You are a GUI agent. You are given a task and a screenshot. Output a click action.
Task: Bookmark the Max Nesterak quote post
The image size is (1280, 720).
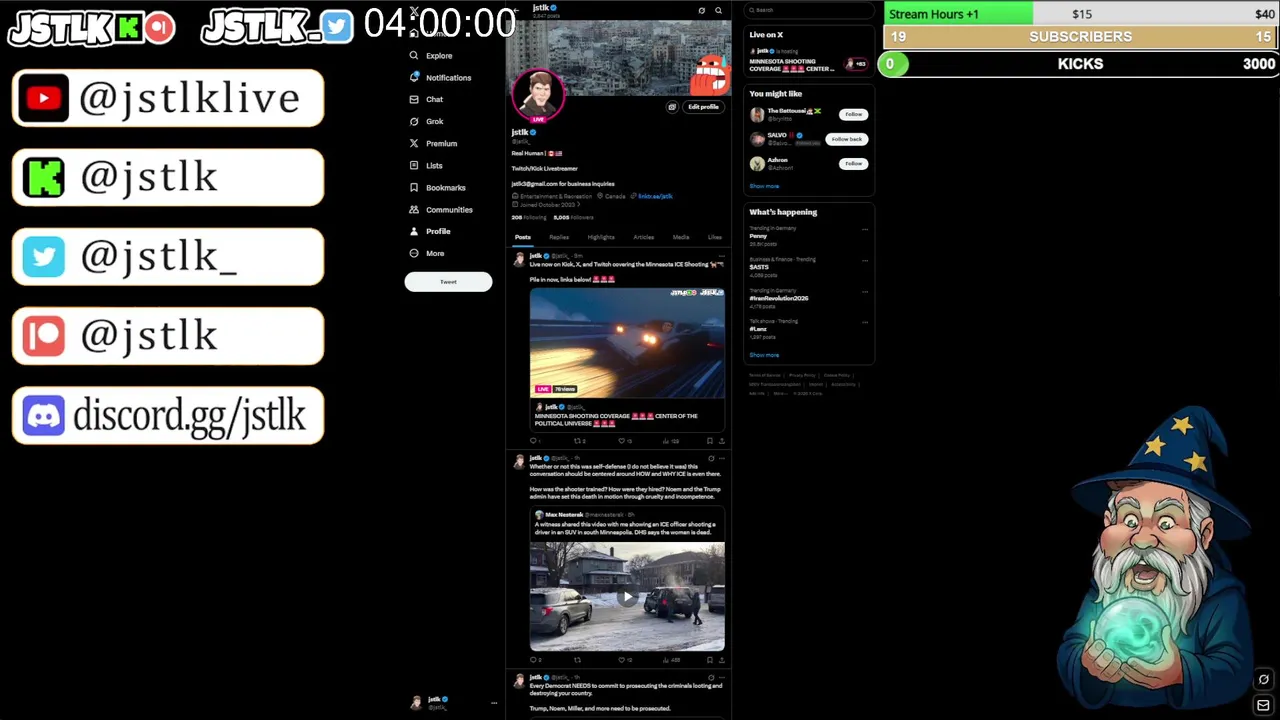pyautogui.click(x=710, y=660)
